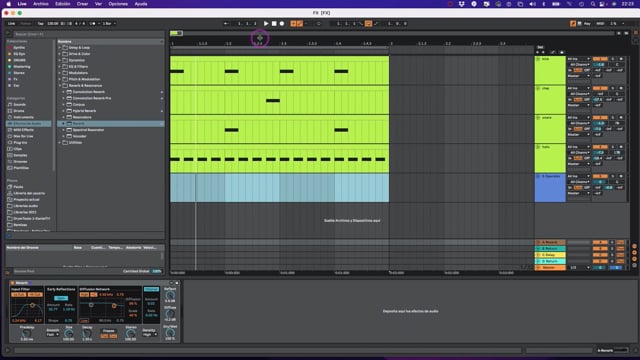Open the Instruments browser category
Image resolution: width=640 pixels, height=360 pixels.
[x=23, y=117]
